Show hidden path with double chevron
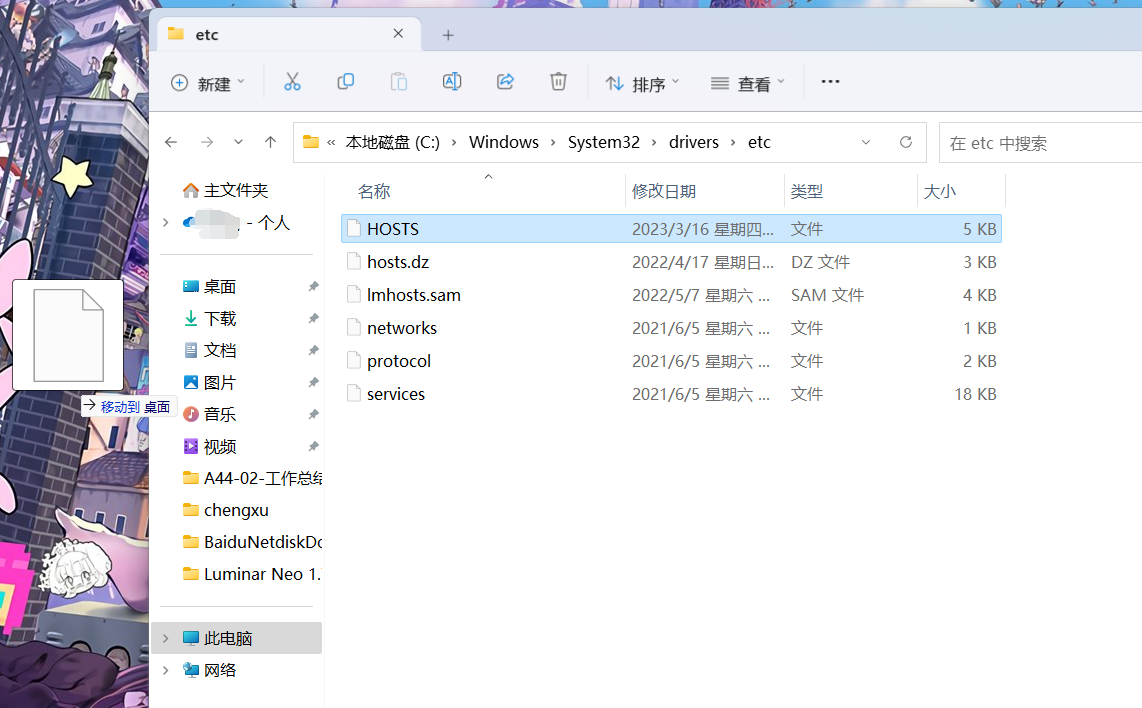Viewport: 1142px width, 708px height. (x=331, y=142)
